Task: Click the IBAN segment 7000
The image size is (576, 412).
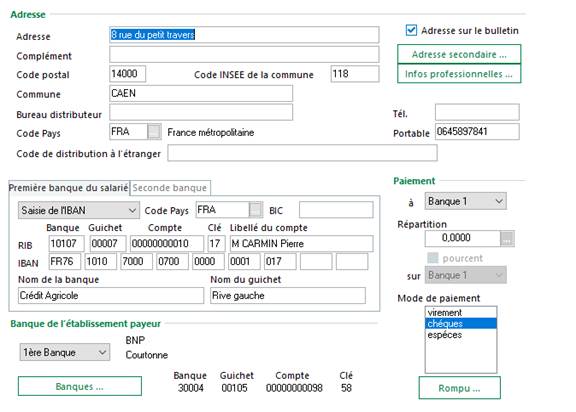Action: 136,261
